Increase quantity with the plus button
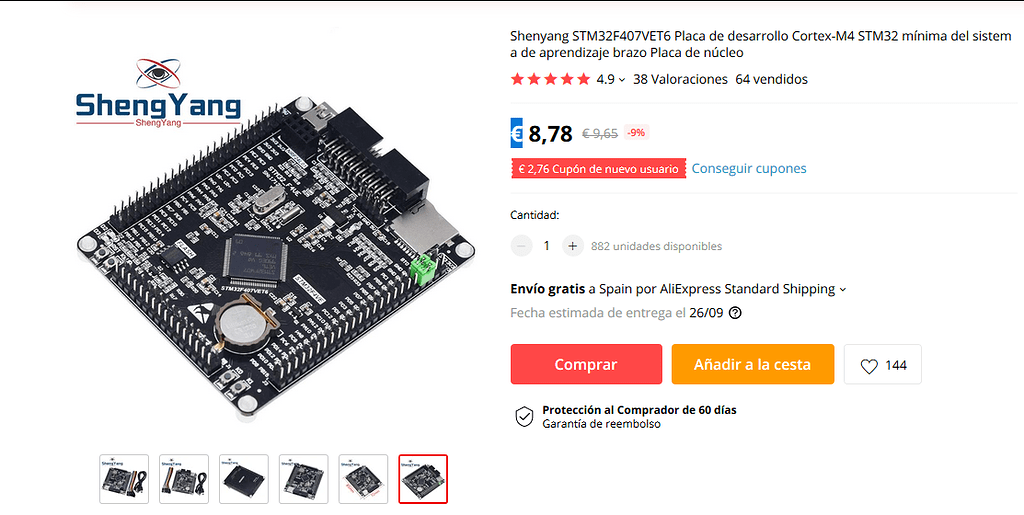1024x515 pixels. click(x=572, y=246)
